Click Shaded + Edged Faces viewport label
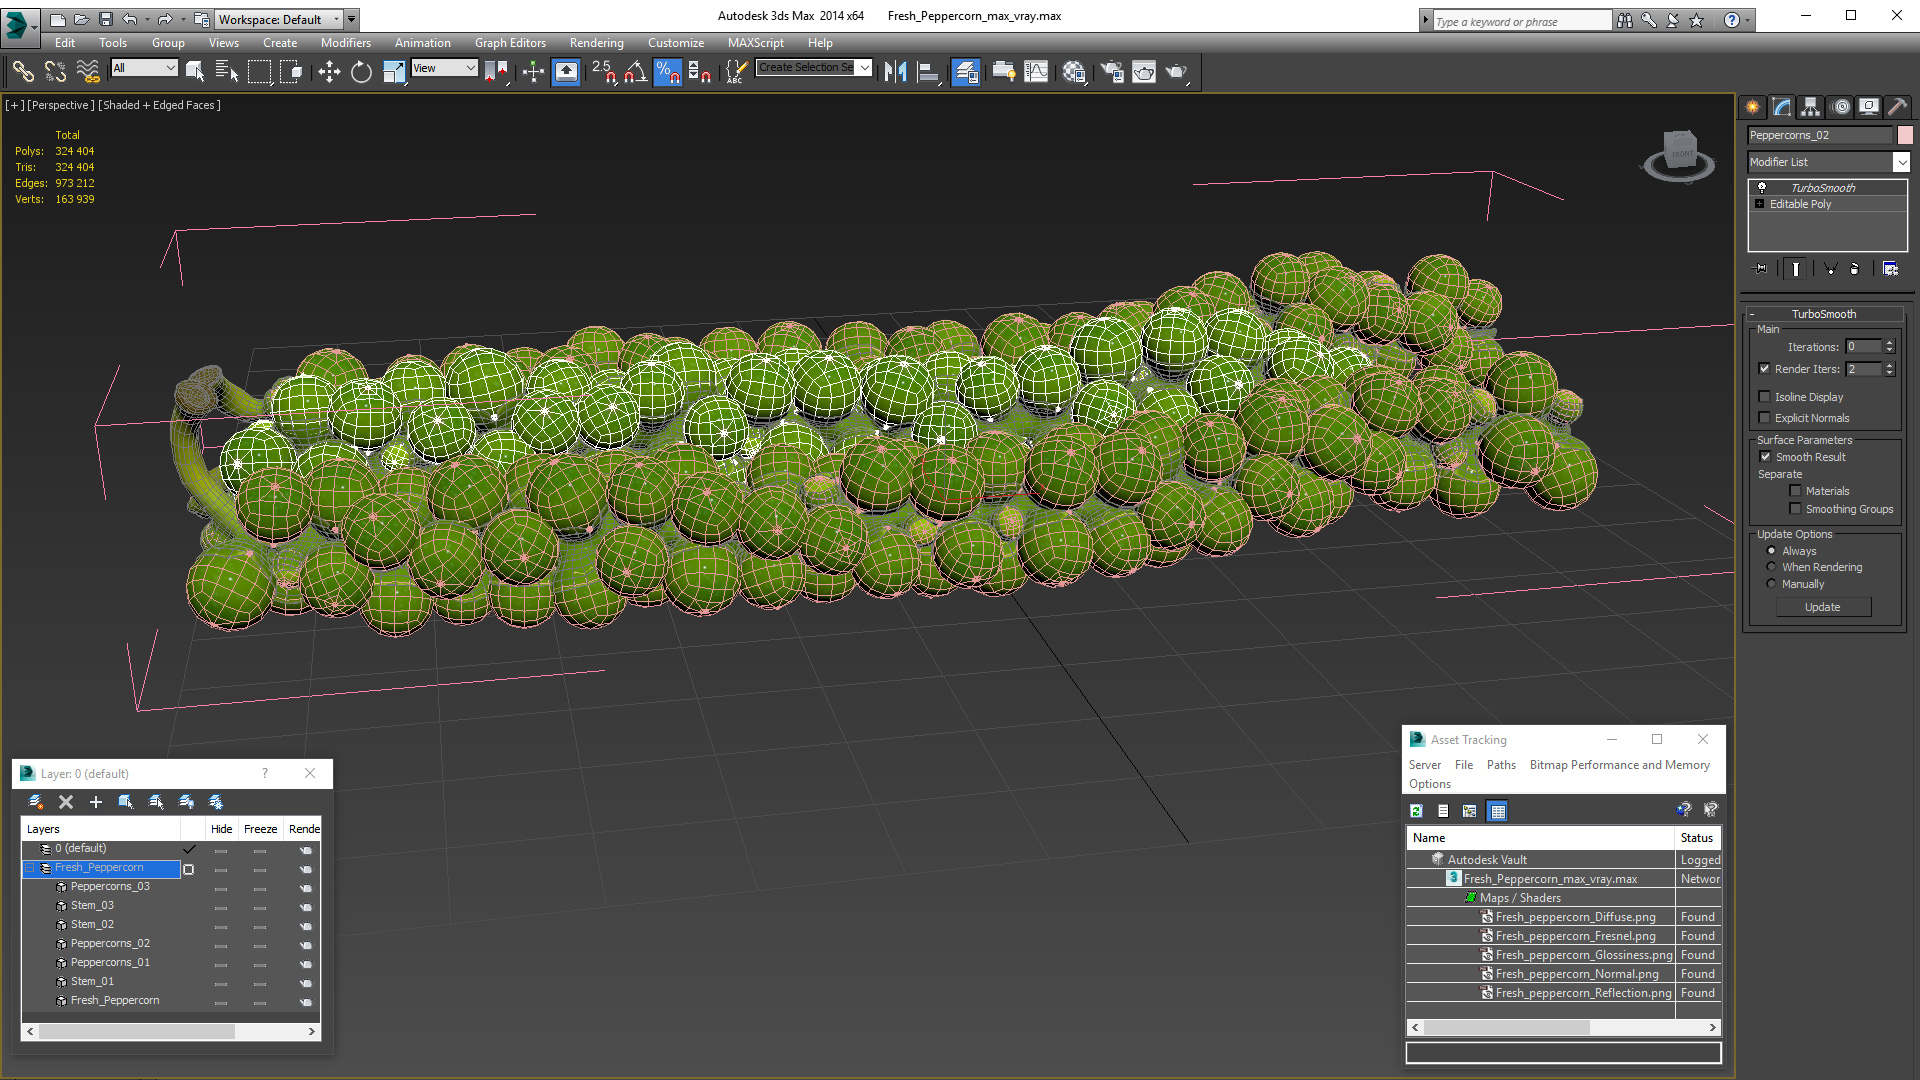Viewport: 1920px width, 1080px height. (x=159, y=105)
